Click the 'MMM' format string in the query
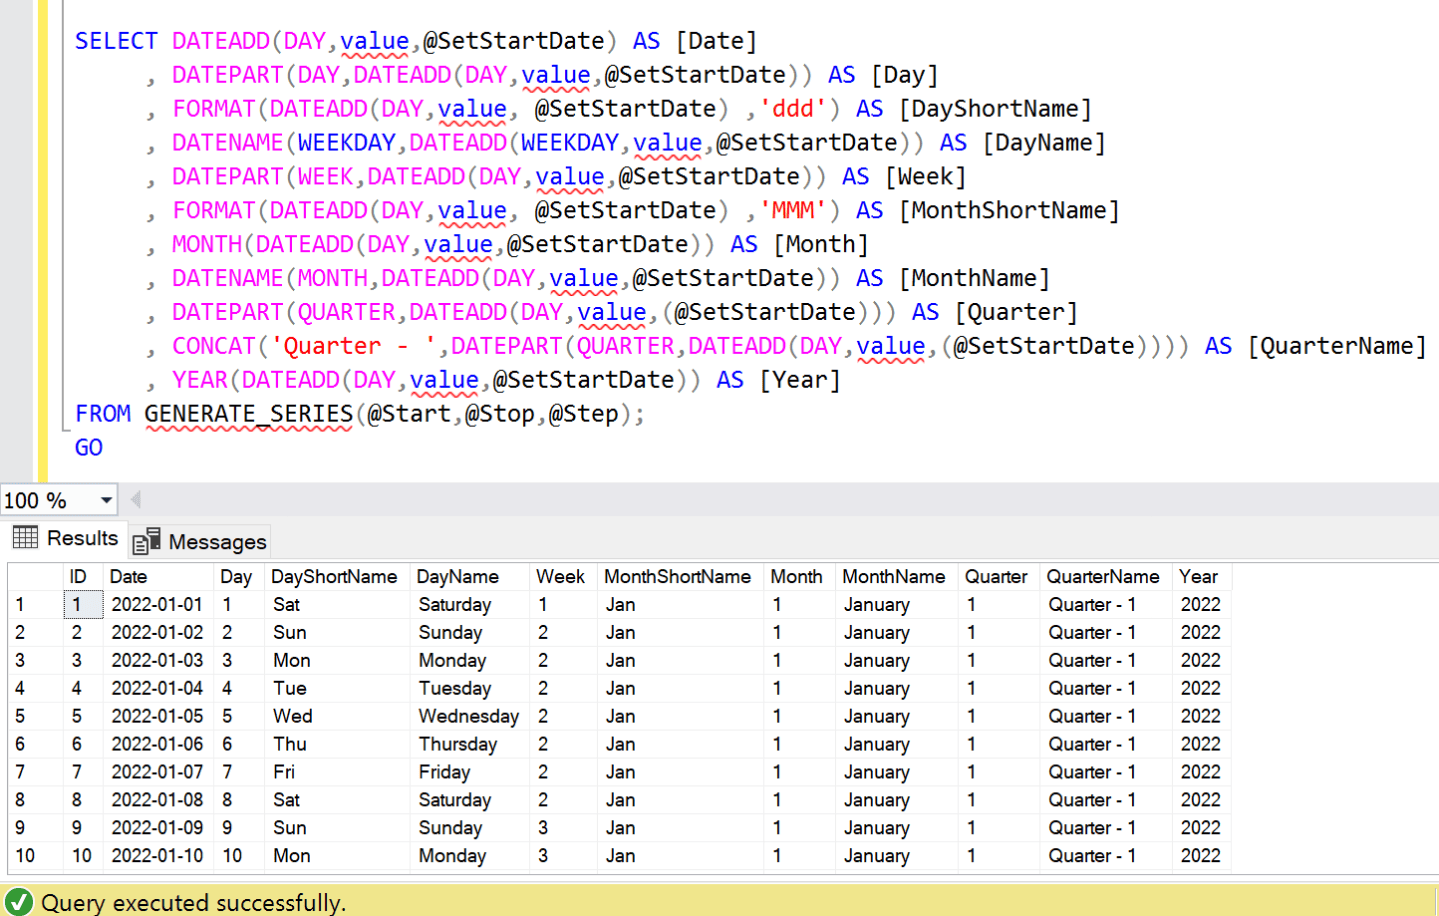Screen dimensions: 1439x916 tap(794, 211)
